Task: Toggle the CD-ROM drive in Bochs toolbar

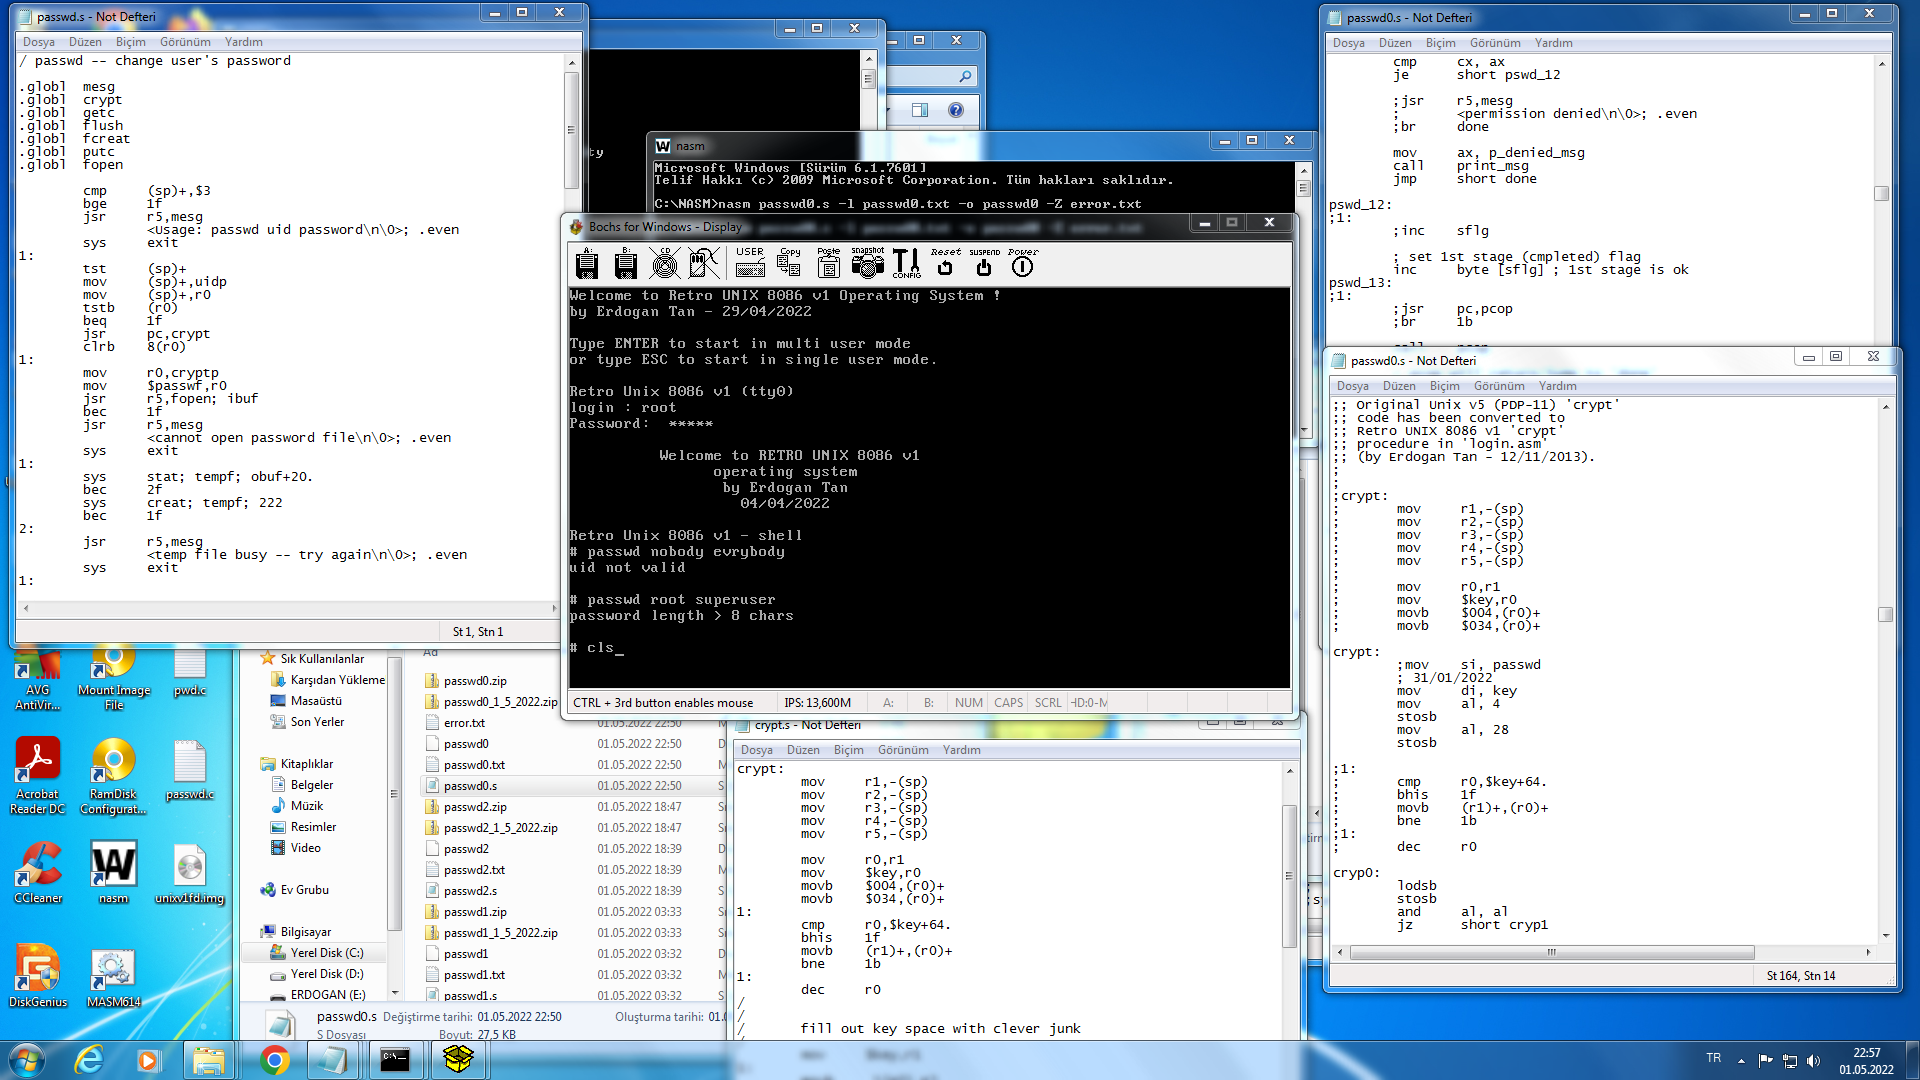Action: tap(664, 265)
